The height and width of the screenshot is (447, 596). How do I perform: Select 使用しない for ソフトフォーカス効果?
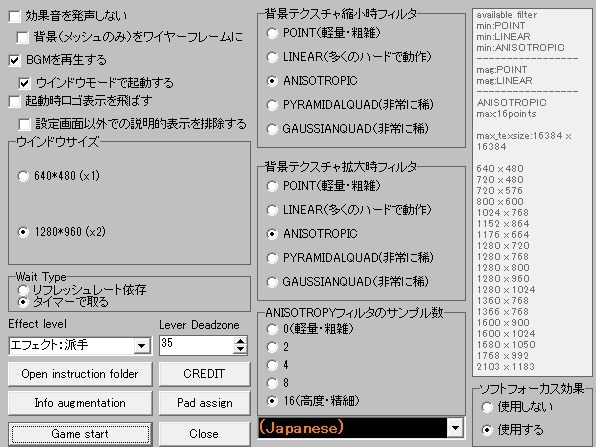click(487, 407)
